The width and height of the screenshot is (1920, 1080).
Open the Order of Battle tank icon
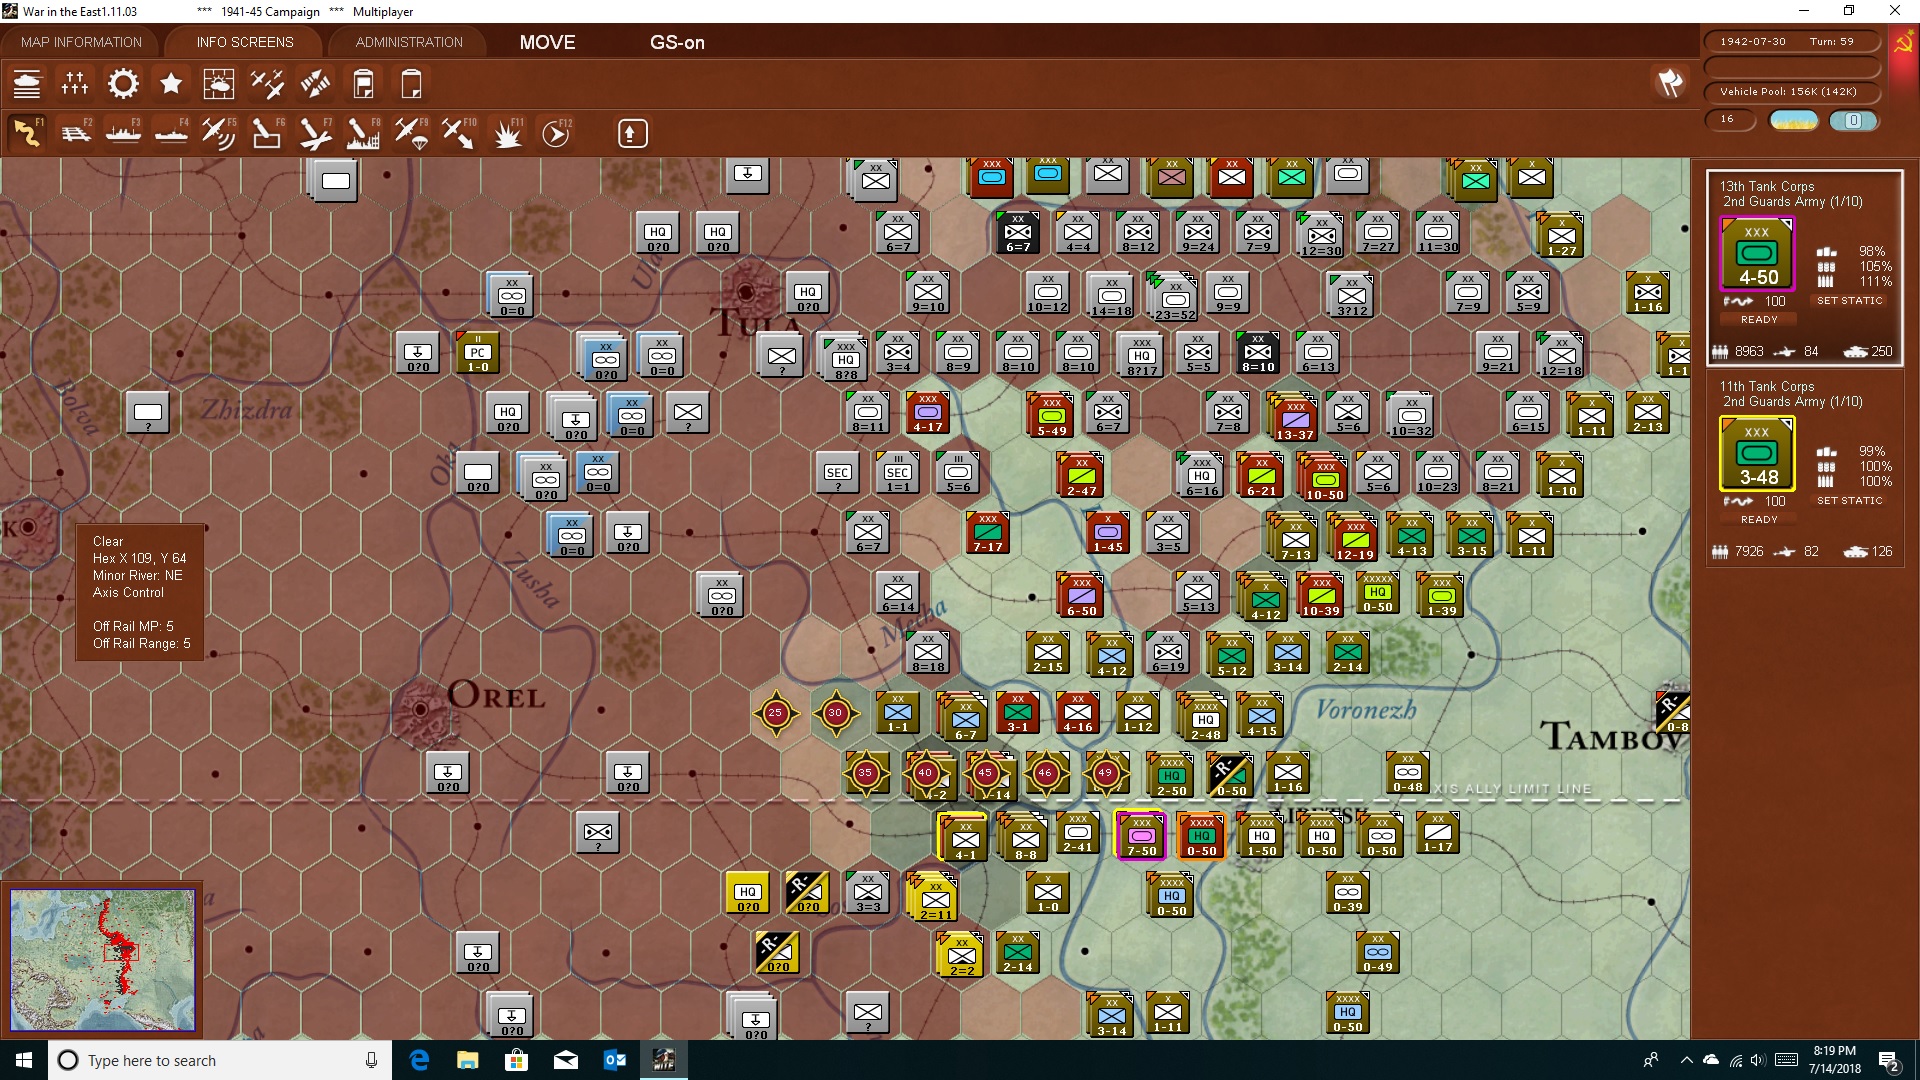coord(27,84)
